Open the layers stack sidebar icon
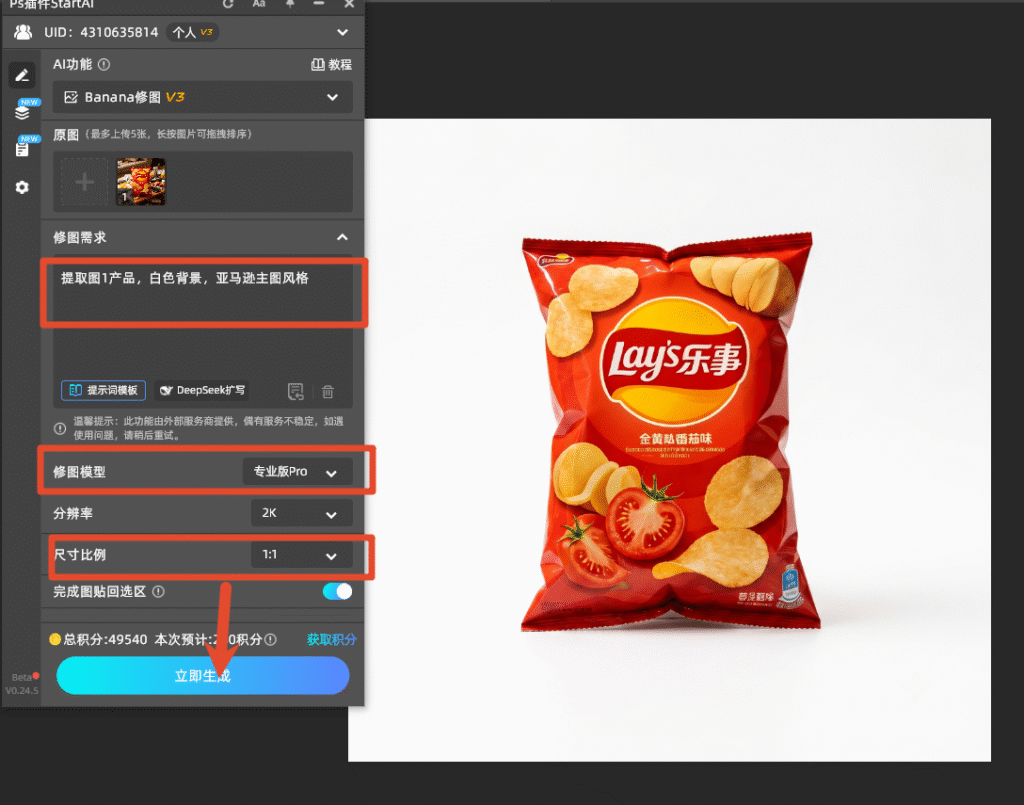1024x805 pixels. pyautogui.click(x=22, y=112)
